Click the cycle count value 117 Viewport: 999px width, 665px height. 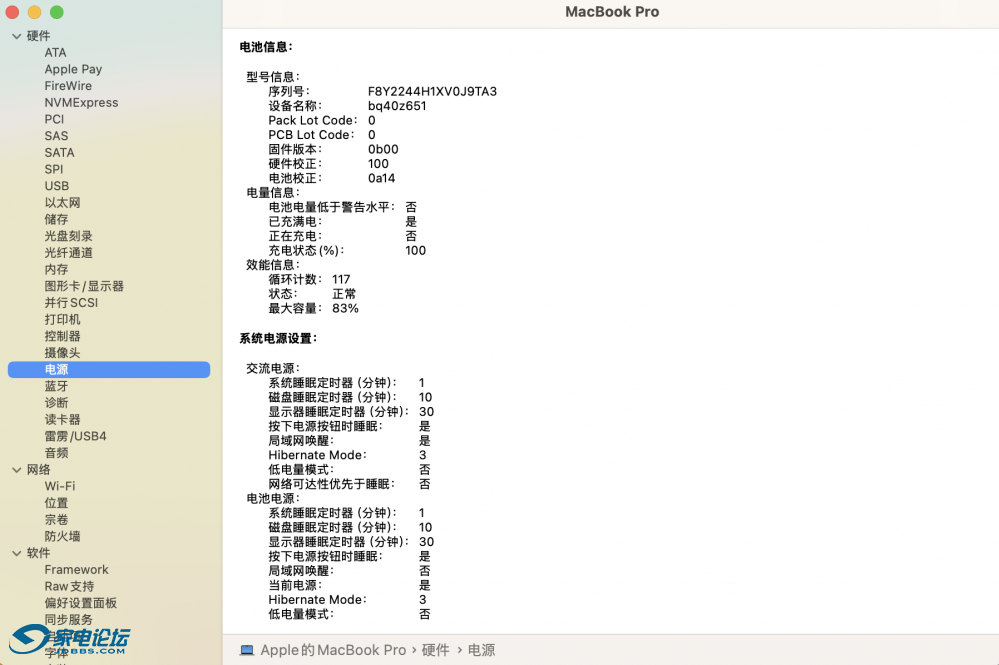click(341, 280)
